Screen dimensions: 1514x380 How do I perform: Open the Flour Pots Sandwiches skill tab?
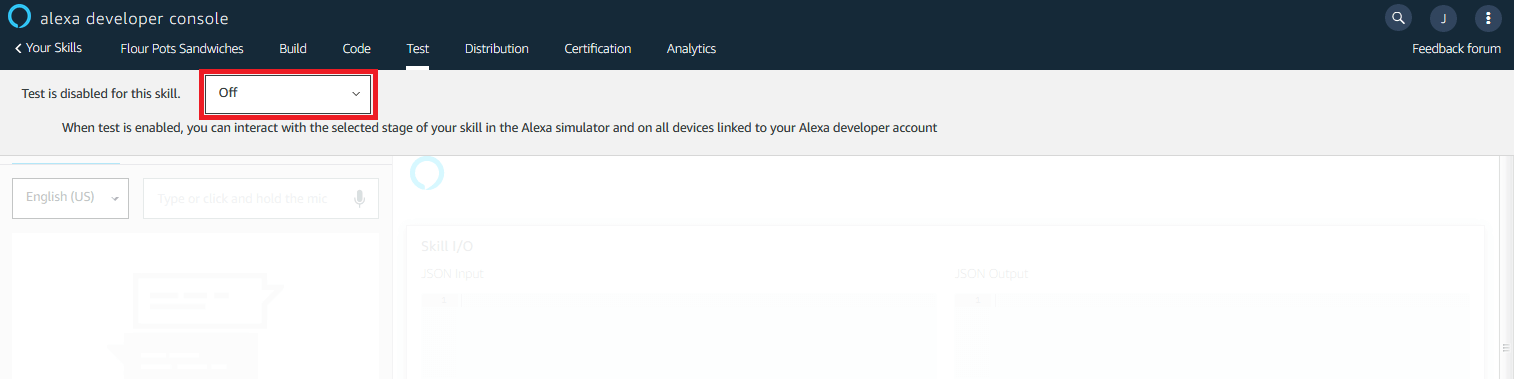182,48
